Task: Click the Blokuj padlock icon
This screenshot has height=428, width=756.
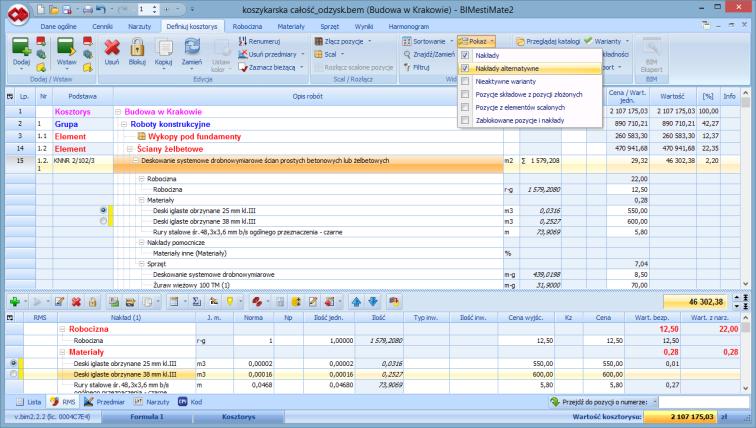Action: click(x=137, y=48)
